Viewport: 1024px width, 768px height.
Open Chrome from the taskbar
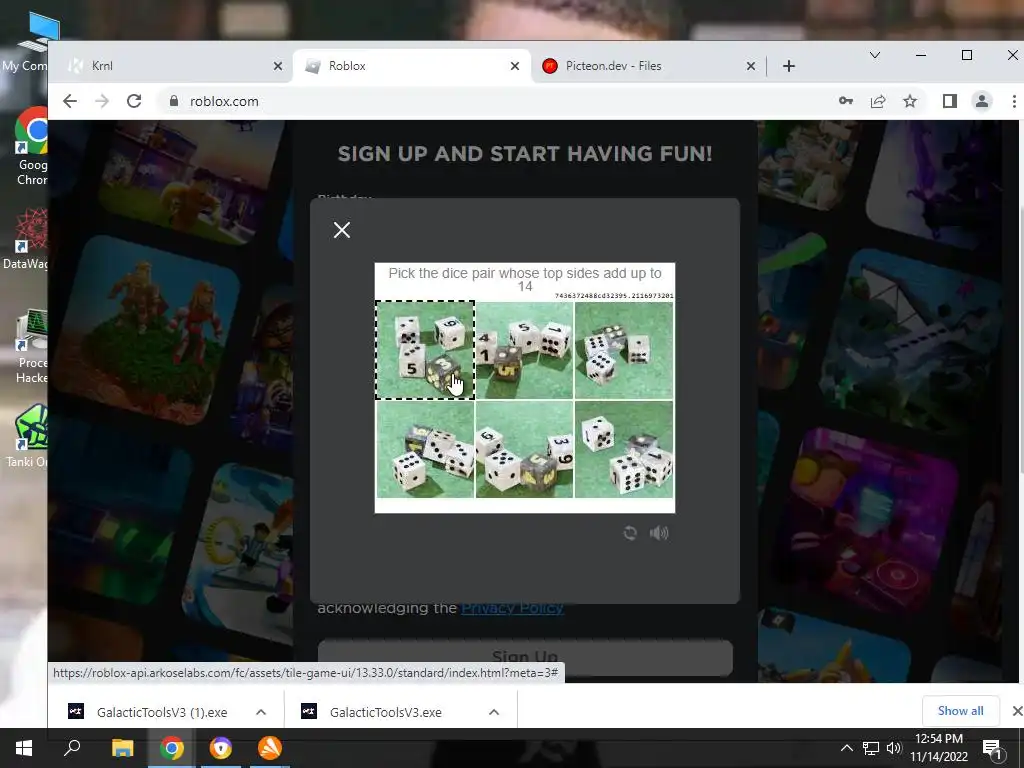coord(172,748)
